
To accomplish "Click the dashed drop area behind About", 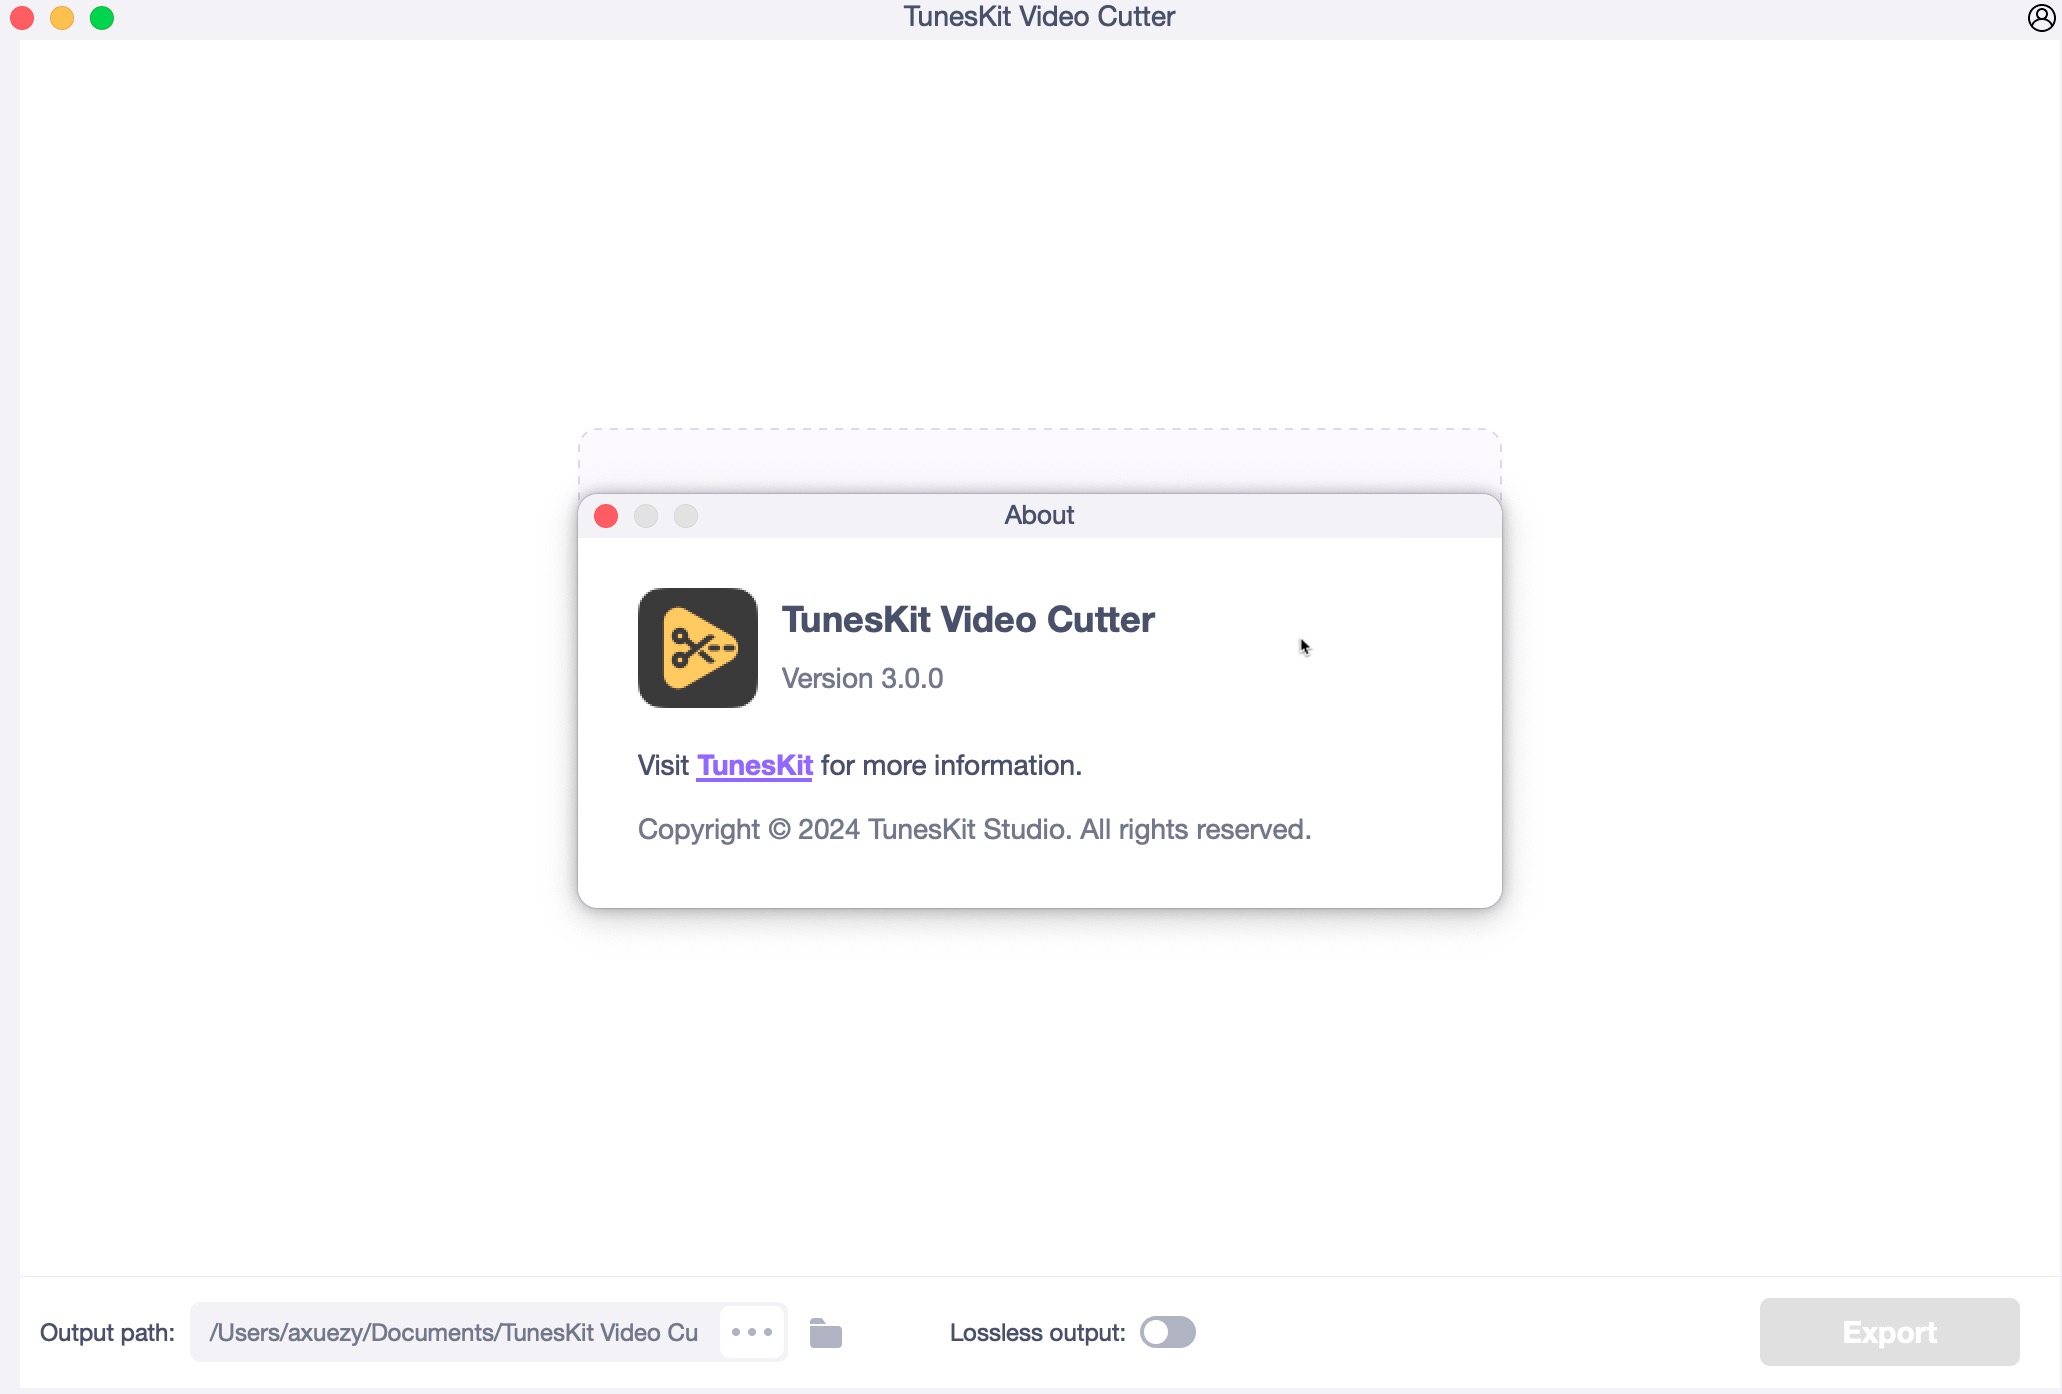I will 1040,461.
